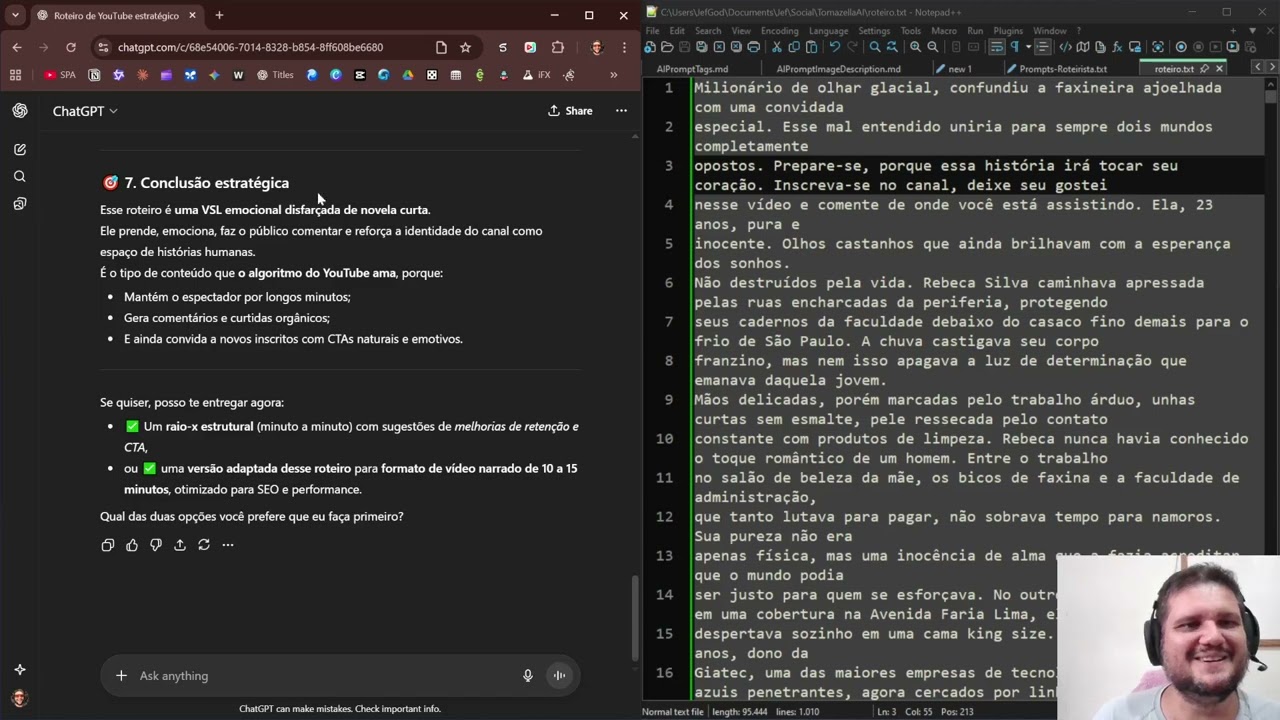The height and width of the screenshot is (720, 1280).
Task: Click the regenerate response icon
Action: point(204,545)
